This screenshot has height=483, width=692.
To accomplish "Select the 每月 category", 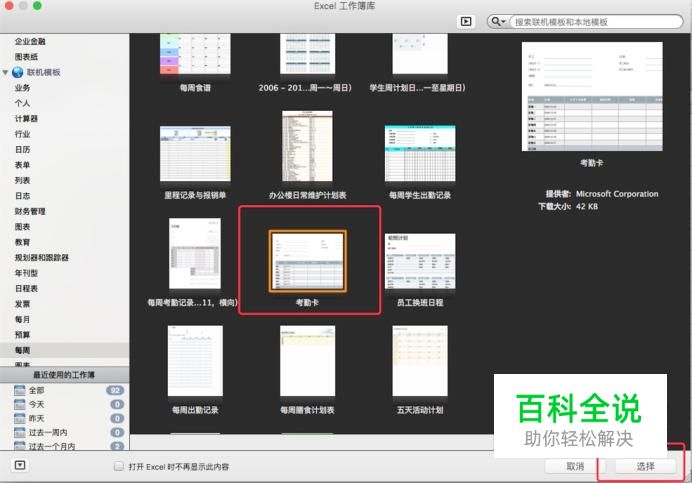I will (x=23, y=320).
